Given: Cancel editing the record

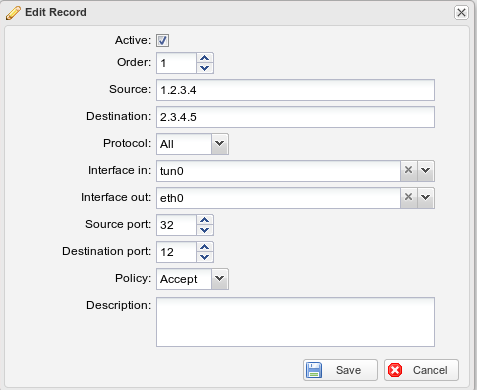Looking at the screenshot, I should (x=421, y=370).
